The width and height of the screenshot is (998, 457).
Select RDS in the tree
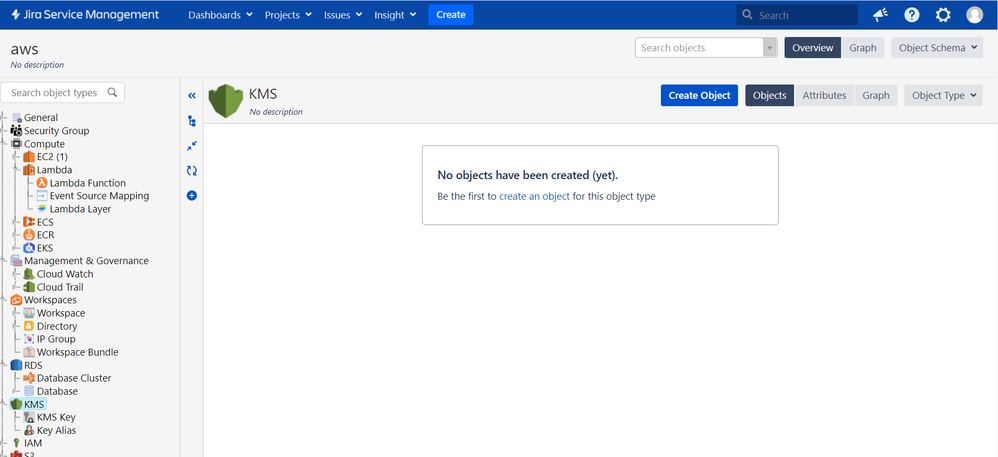(x=32, y=365)
